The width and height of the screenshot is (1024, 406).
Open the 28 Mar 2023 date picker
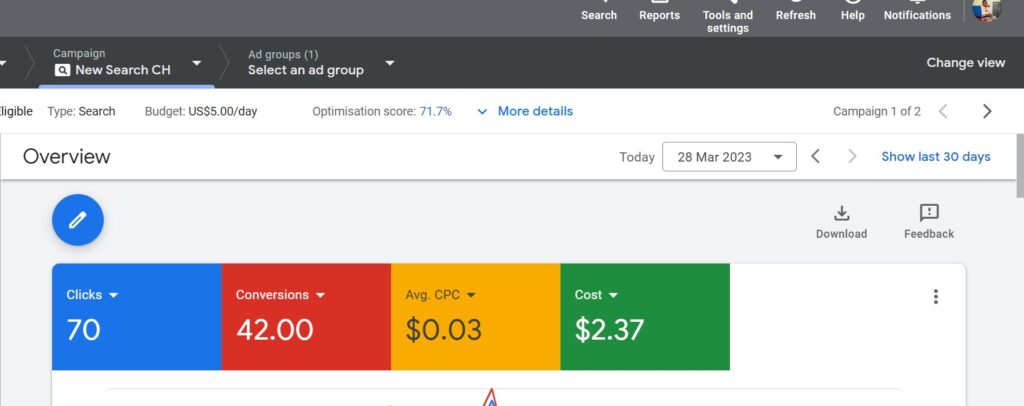coord(729,157)
